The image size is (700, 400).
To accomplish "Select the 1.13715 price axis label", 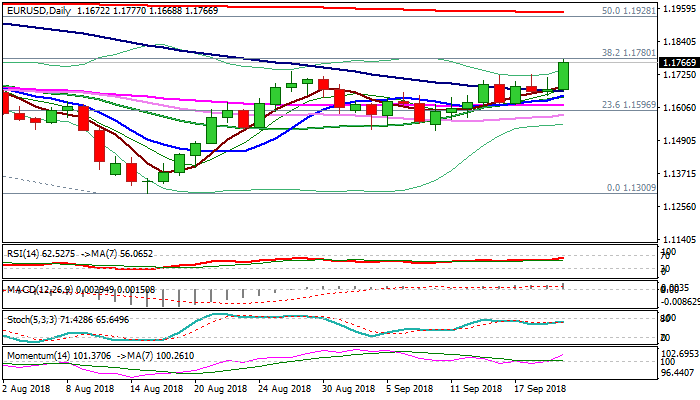I will [x=675, y=174].
